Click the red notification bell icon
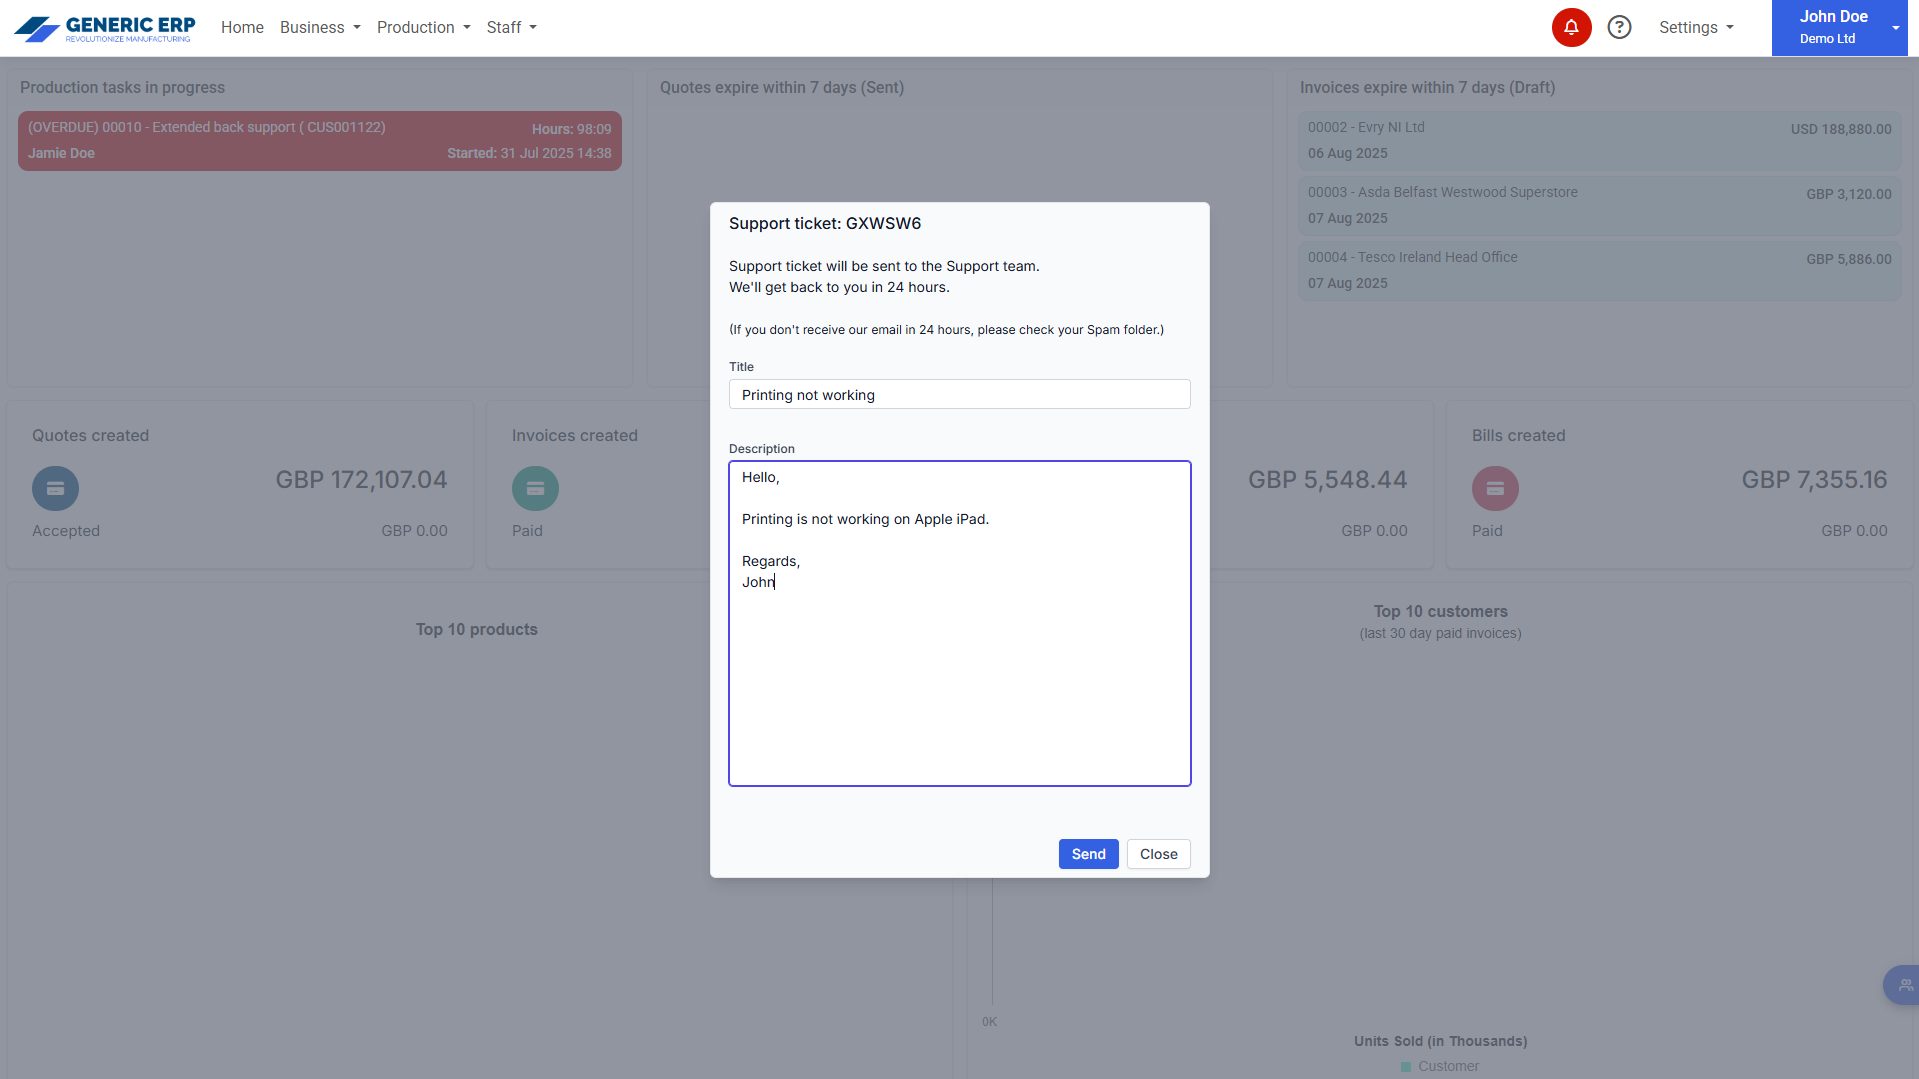This screenshot has height=1079, width=1919. pos(1571,27)
